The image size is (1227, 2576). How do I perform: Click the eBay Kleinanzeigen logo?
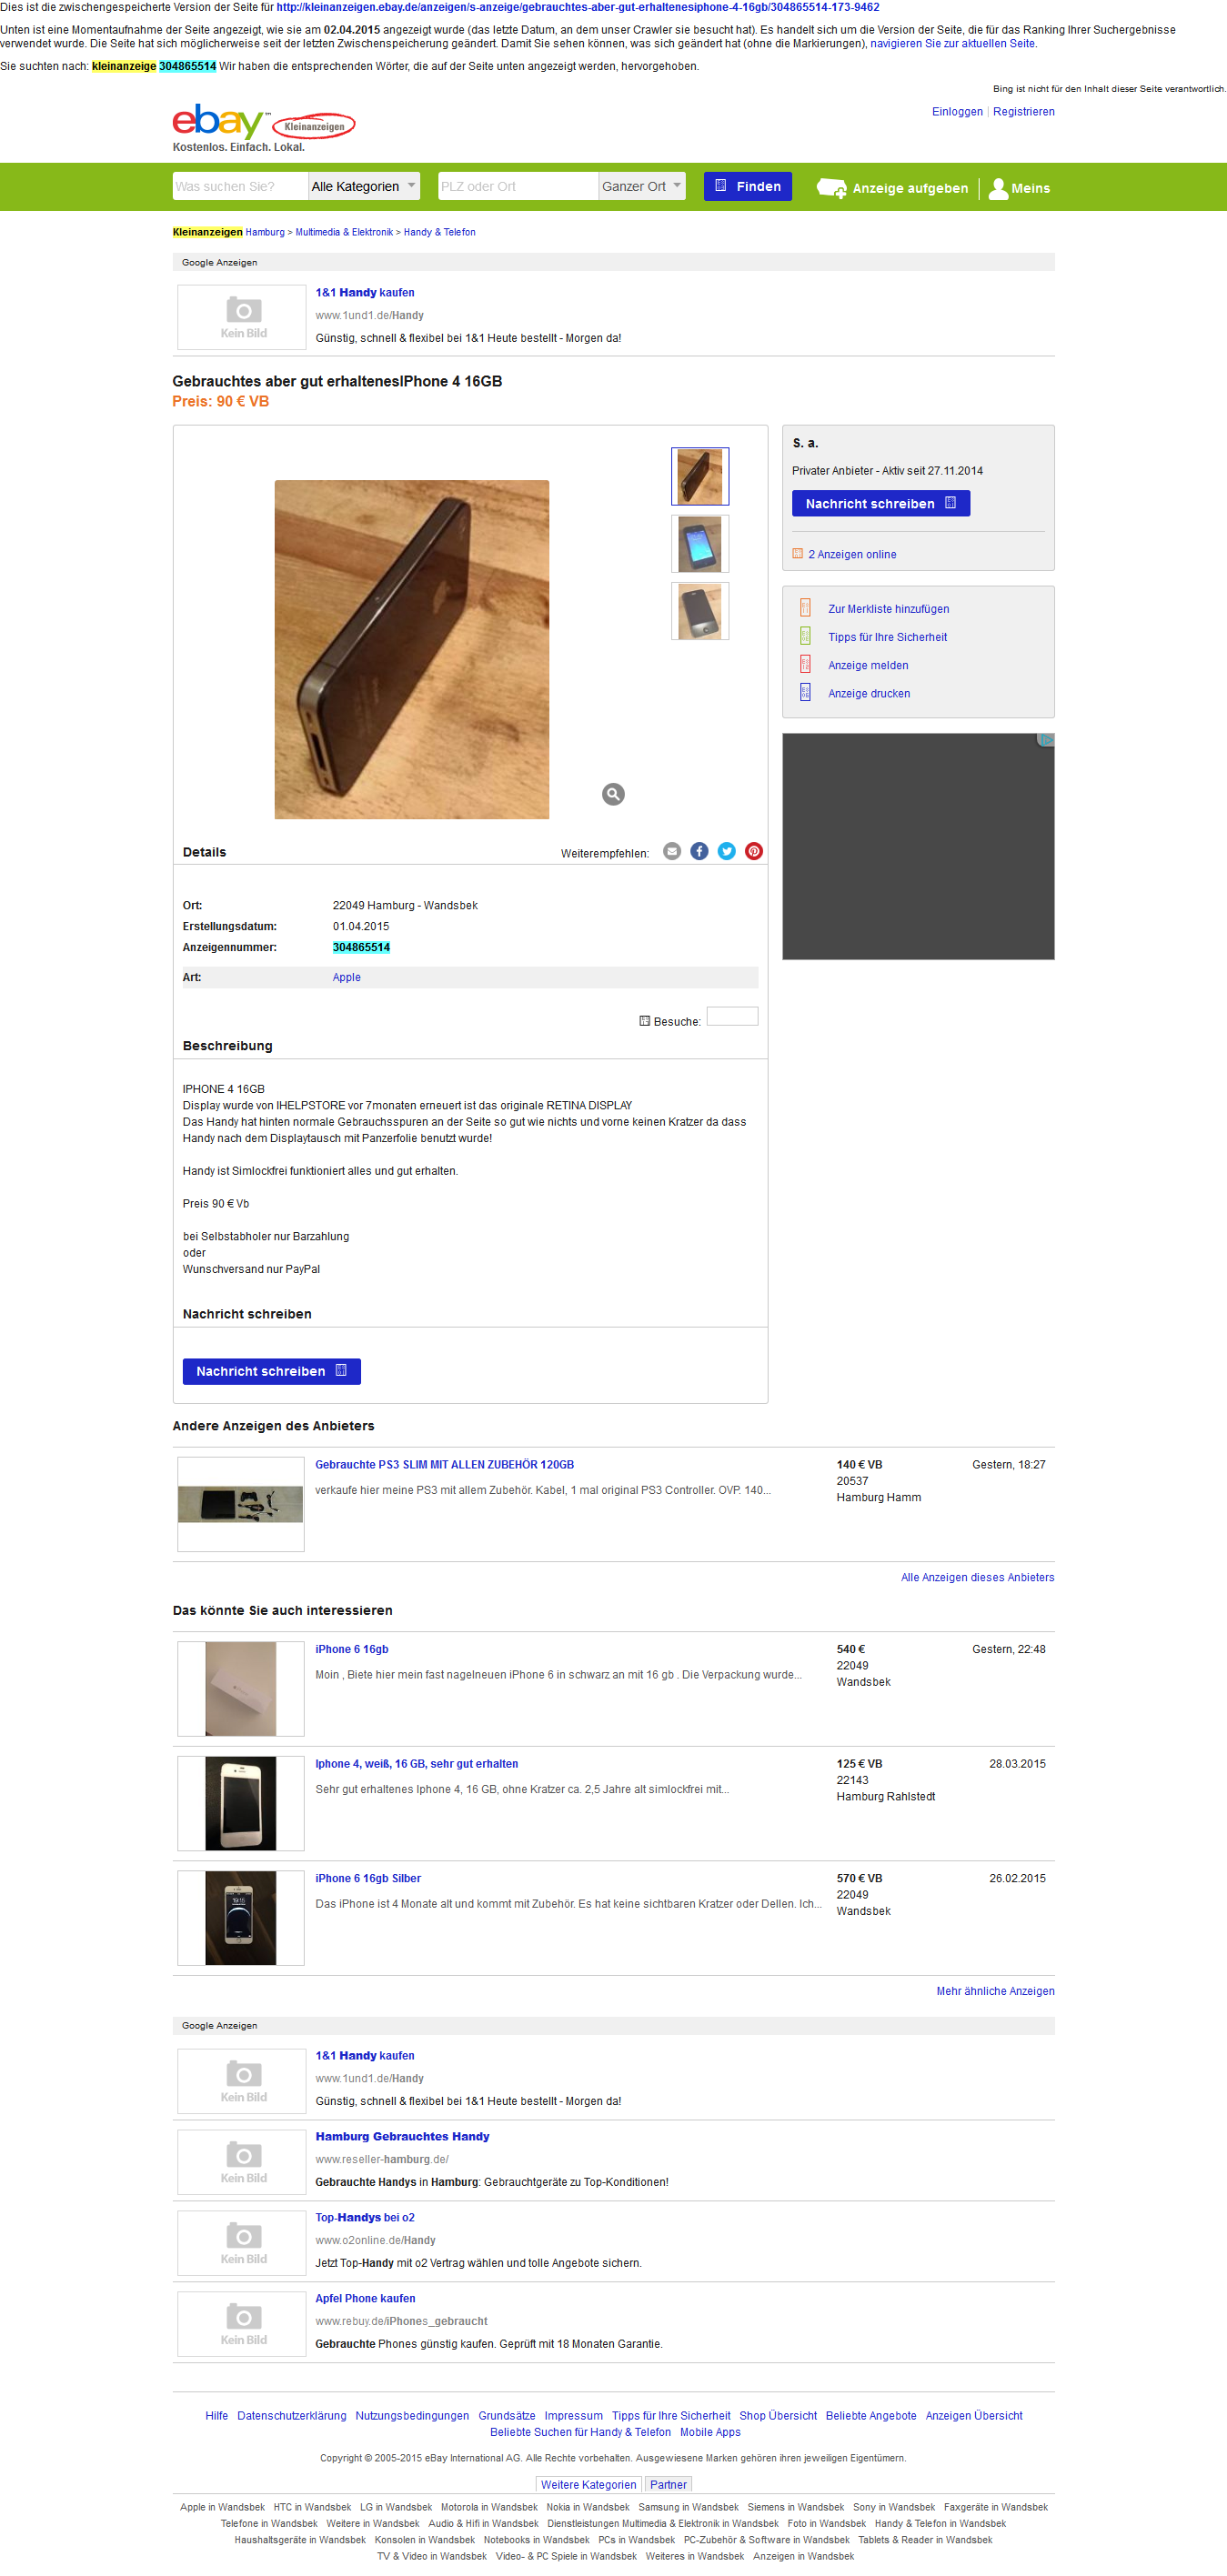point(263,128)
